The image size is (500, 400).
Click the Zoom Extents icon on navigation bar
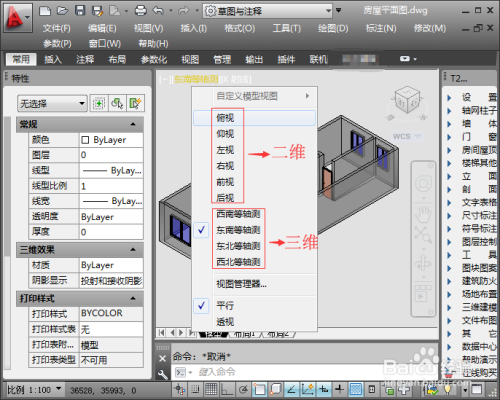423,234
